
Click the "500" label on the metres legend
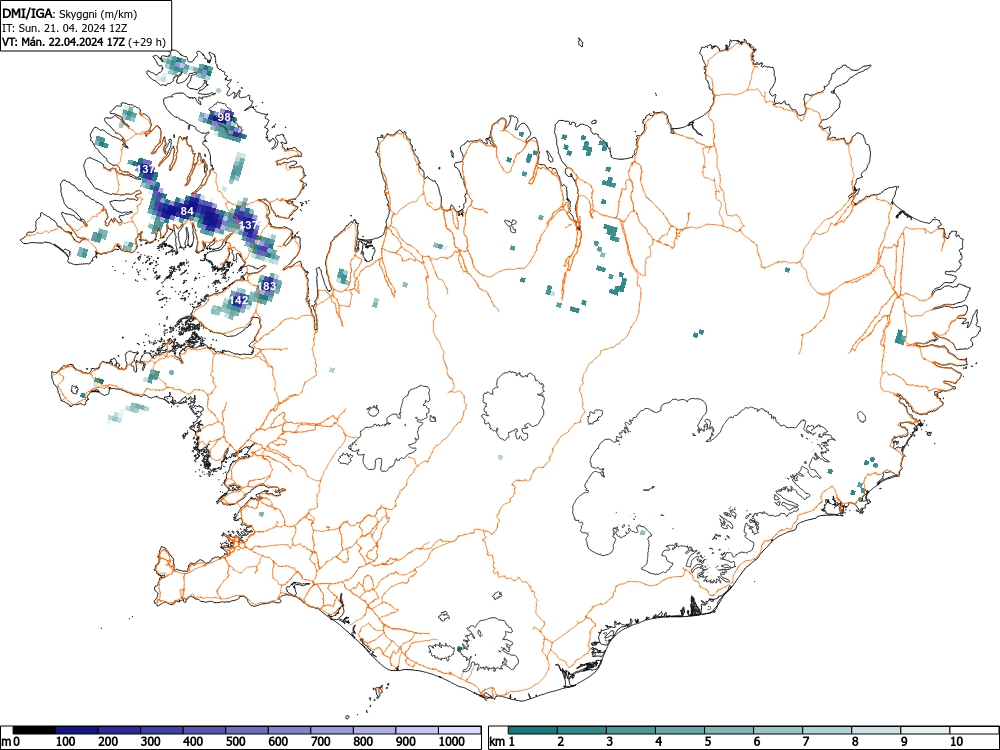(x=236, y=741)
